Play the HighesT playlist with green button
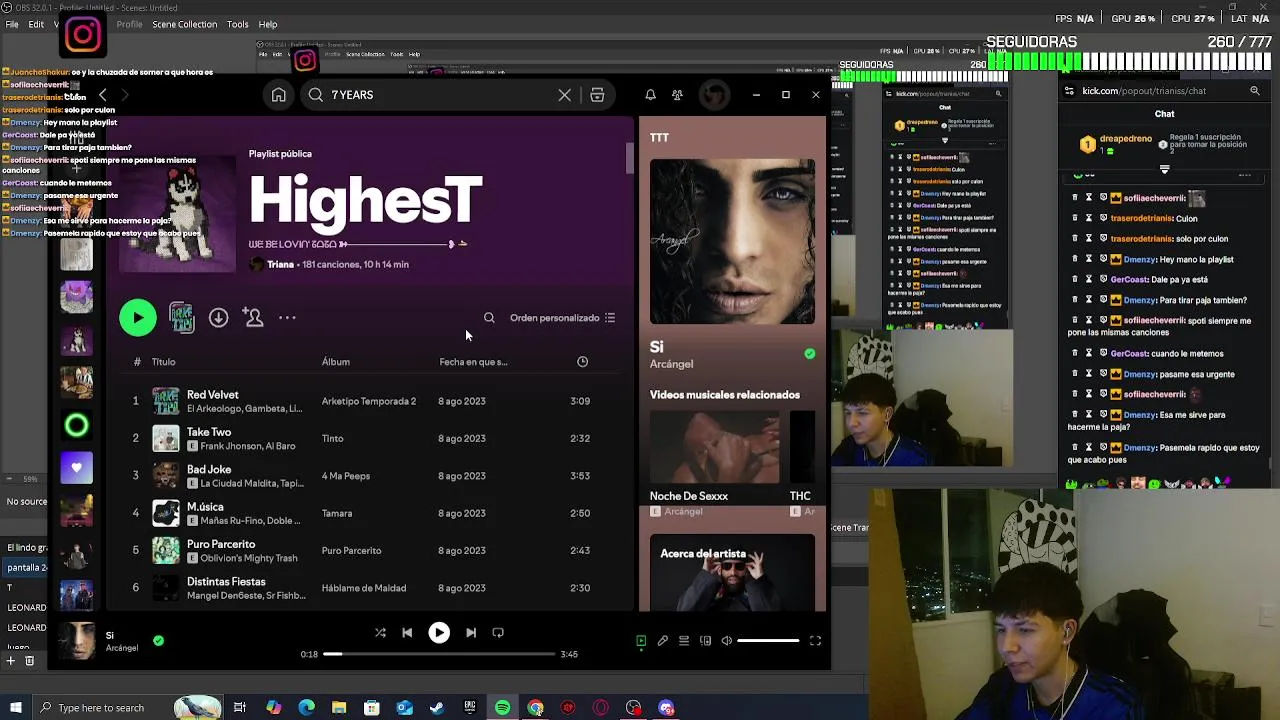The image size is (1280, 720). pos(138,318)
